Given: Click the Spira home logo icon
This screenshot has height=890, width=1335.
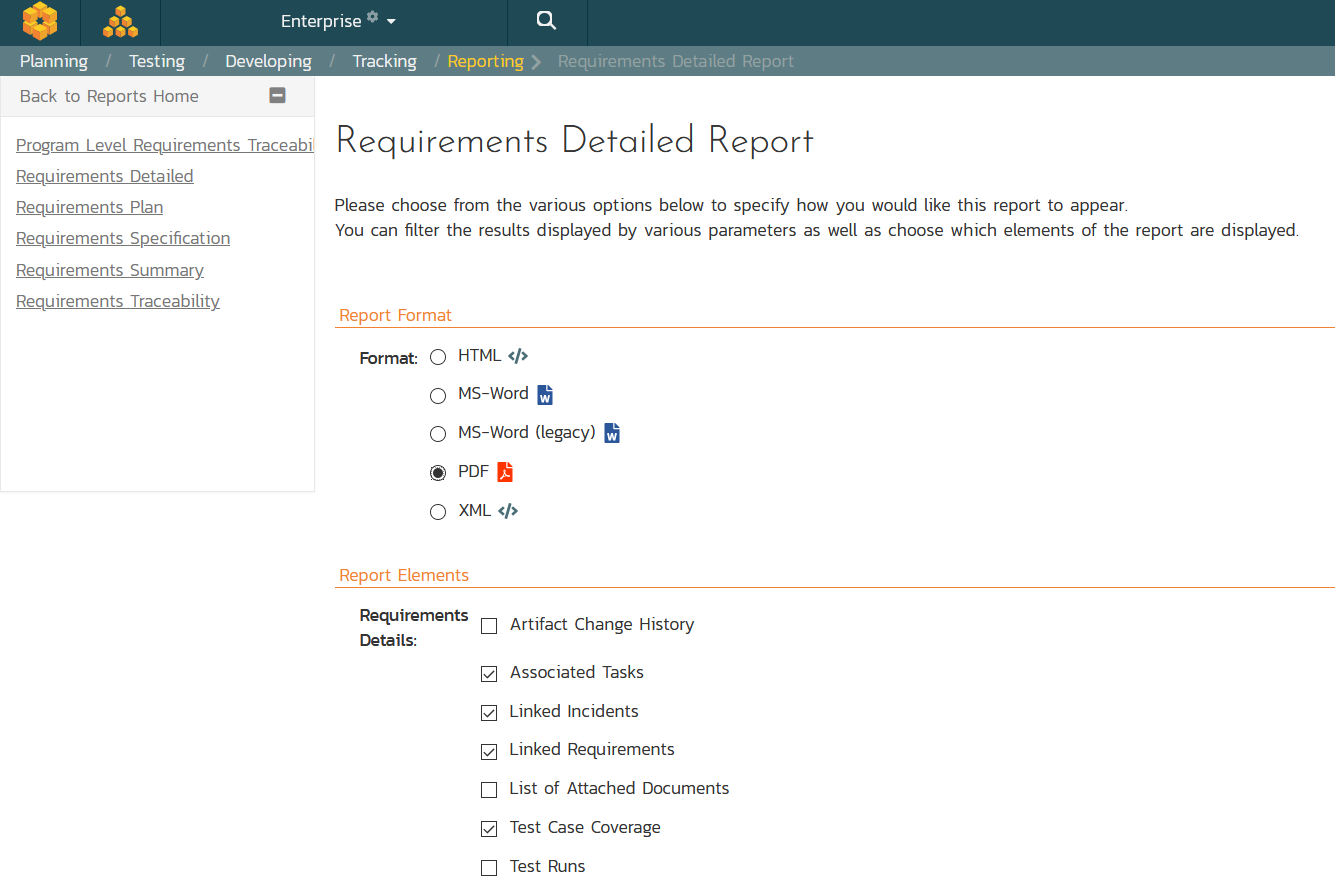Looking at the screenshot, I should pos(40,21).
